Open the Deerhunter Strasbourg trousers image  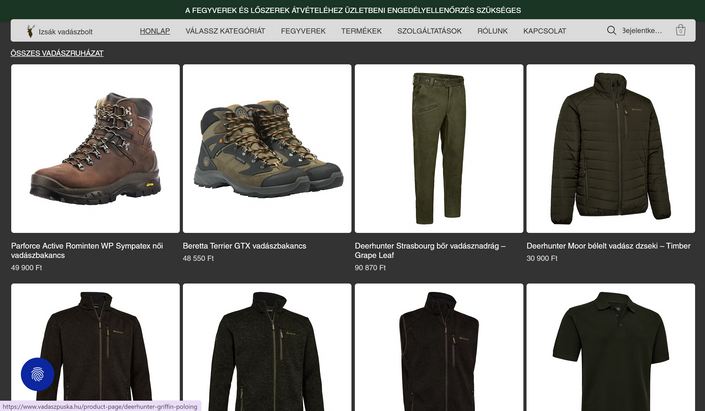439,148
